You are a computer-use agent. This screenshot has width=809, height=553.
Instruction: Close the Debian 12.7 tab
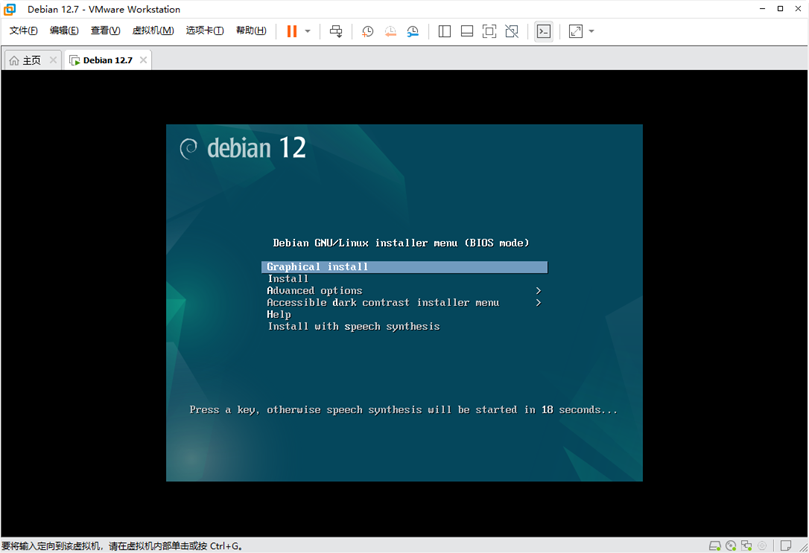tap(143, 60)
